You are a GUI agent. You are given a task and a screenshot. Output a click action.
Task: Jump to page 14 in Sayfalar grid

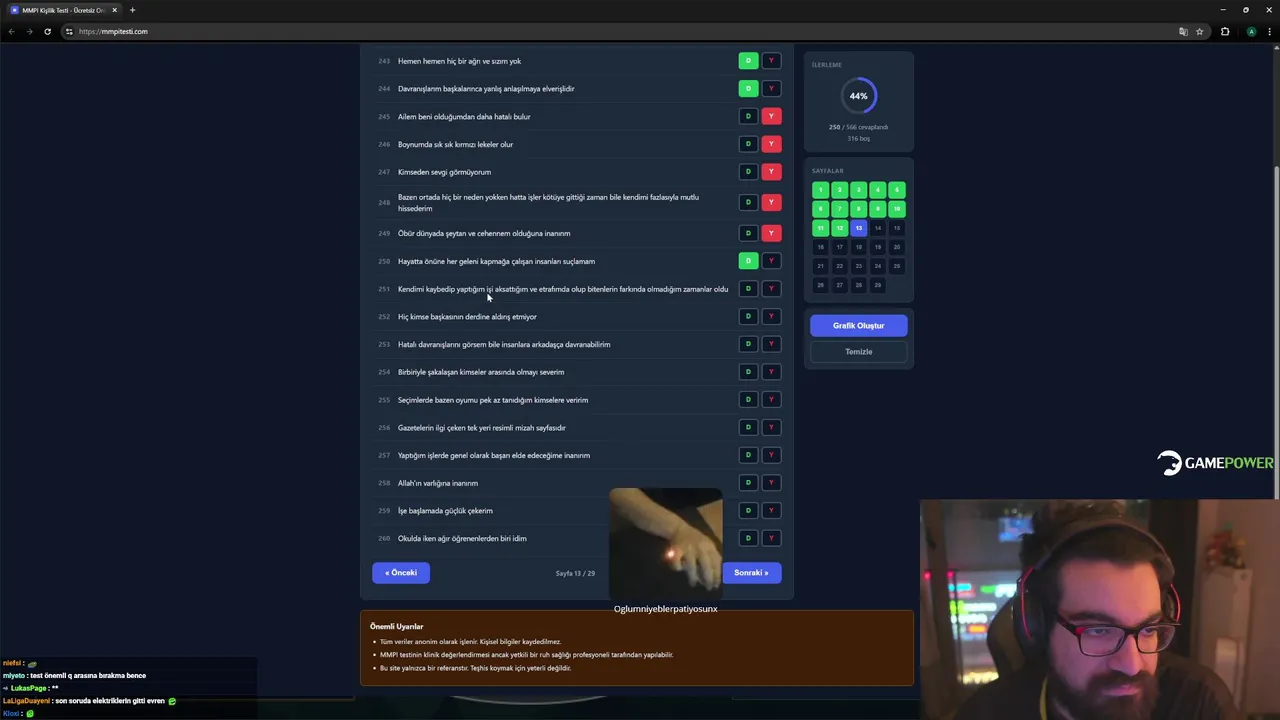click(x=878, y=228)
